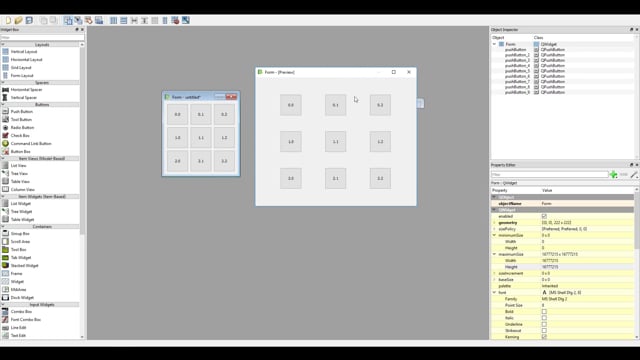
Task: Collapse the Spacers category in Widget Box
Action: coord(3,82)
